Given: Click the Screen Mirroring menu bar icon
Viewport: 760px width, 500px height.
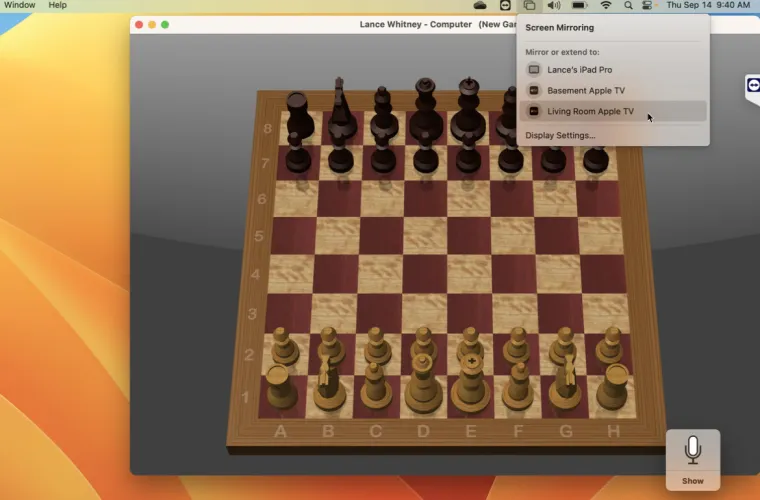Looking at the screenshot, I should tap(529, 6).
